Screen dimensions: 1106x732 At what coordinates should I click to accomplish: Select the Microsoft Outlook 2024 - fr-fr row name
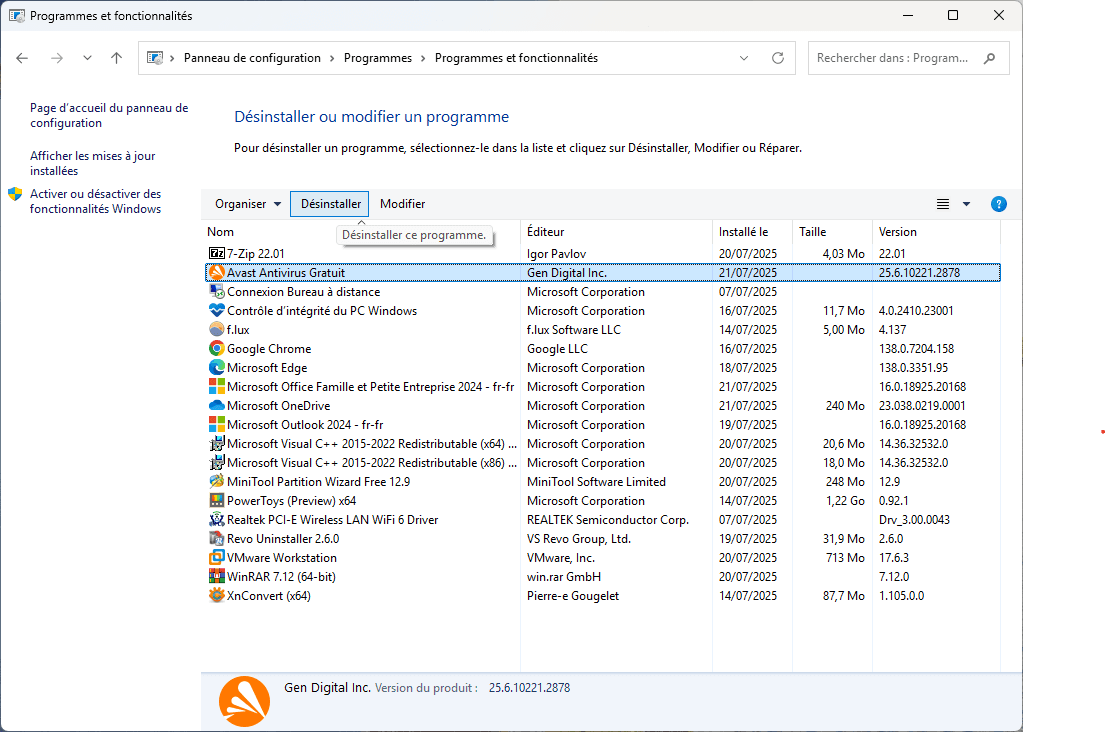305,425
